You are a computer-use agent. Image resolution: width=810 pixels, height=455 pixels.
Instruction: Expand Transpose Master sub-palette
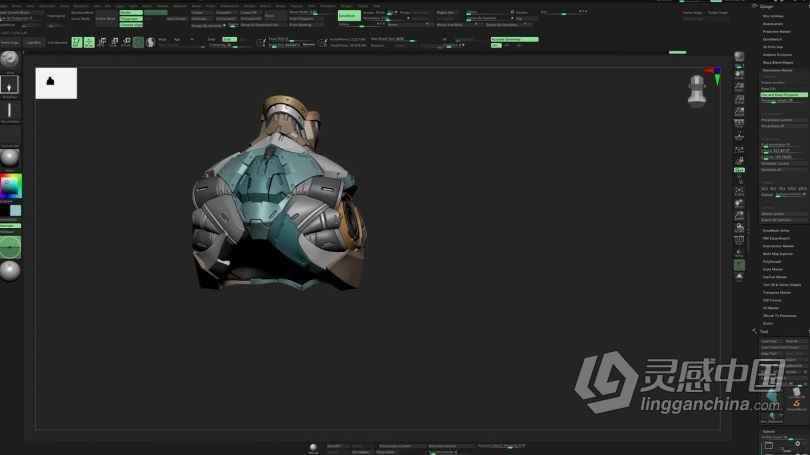click(776, 292)
